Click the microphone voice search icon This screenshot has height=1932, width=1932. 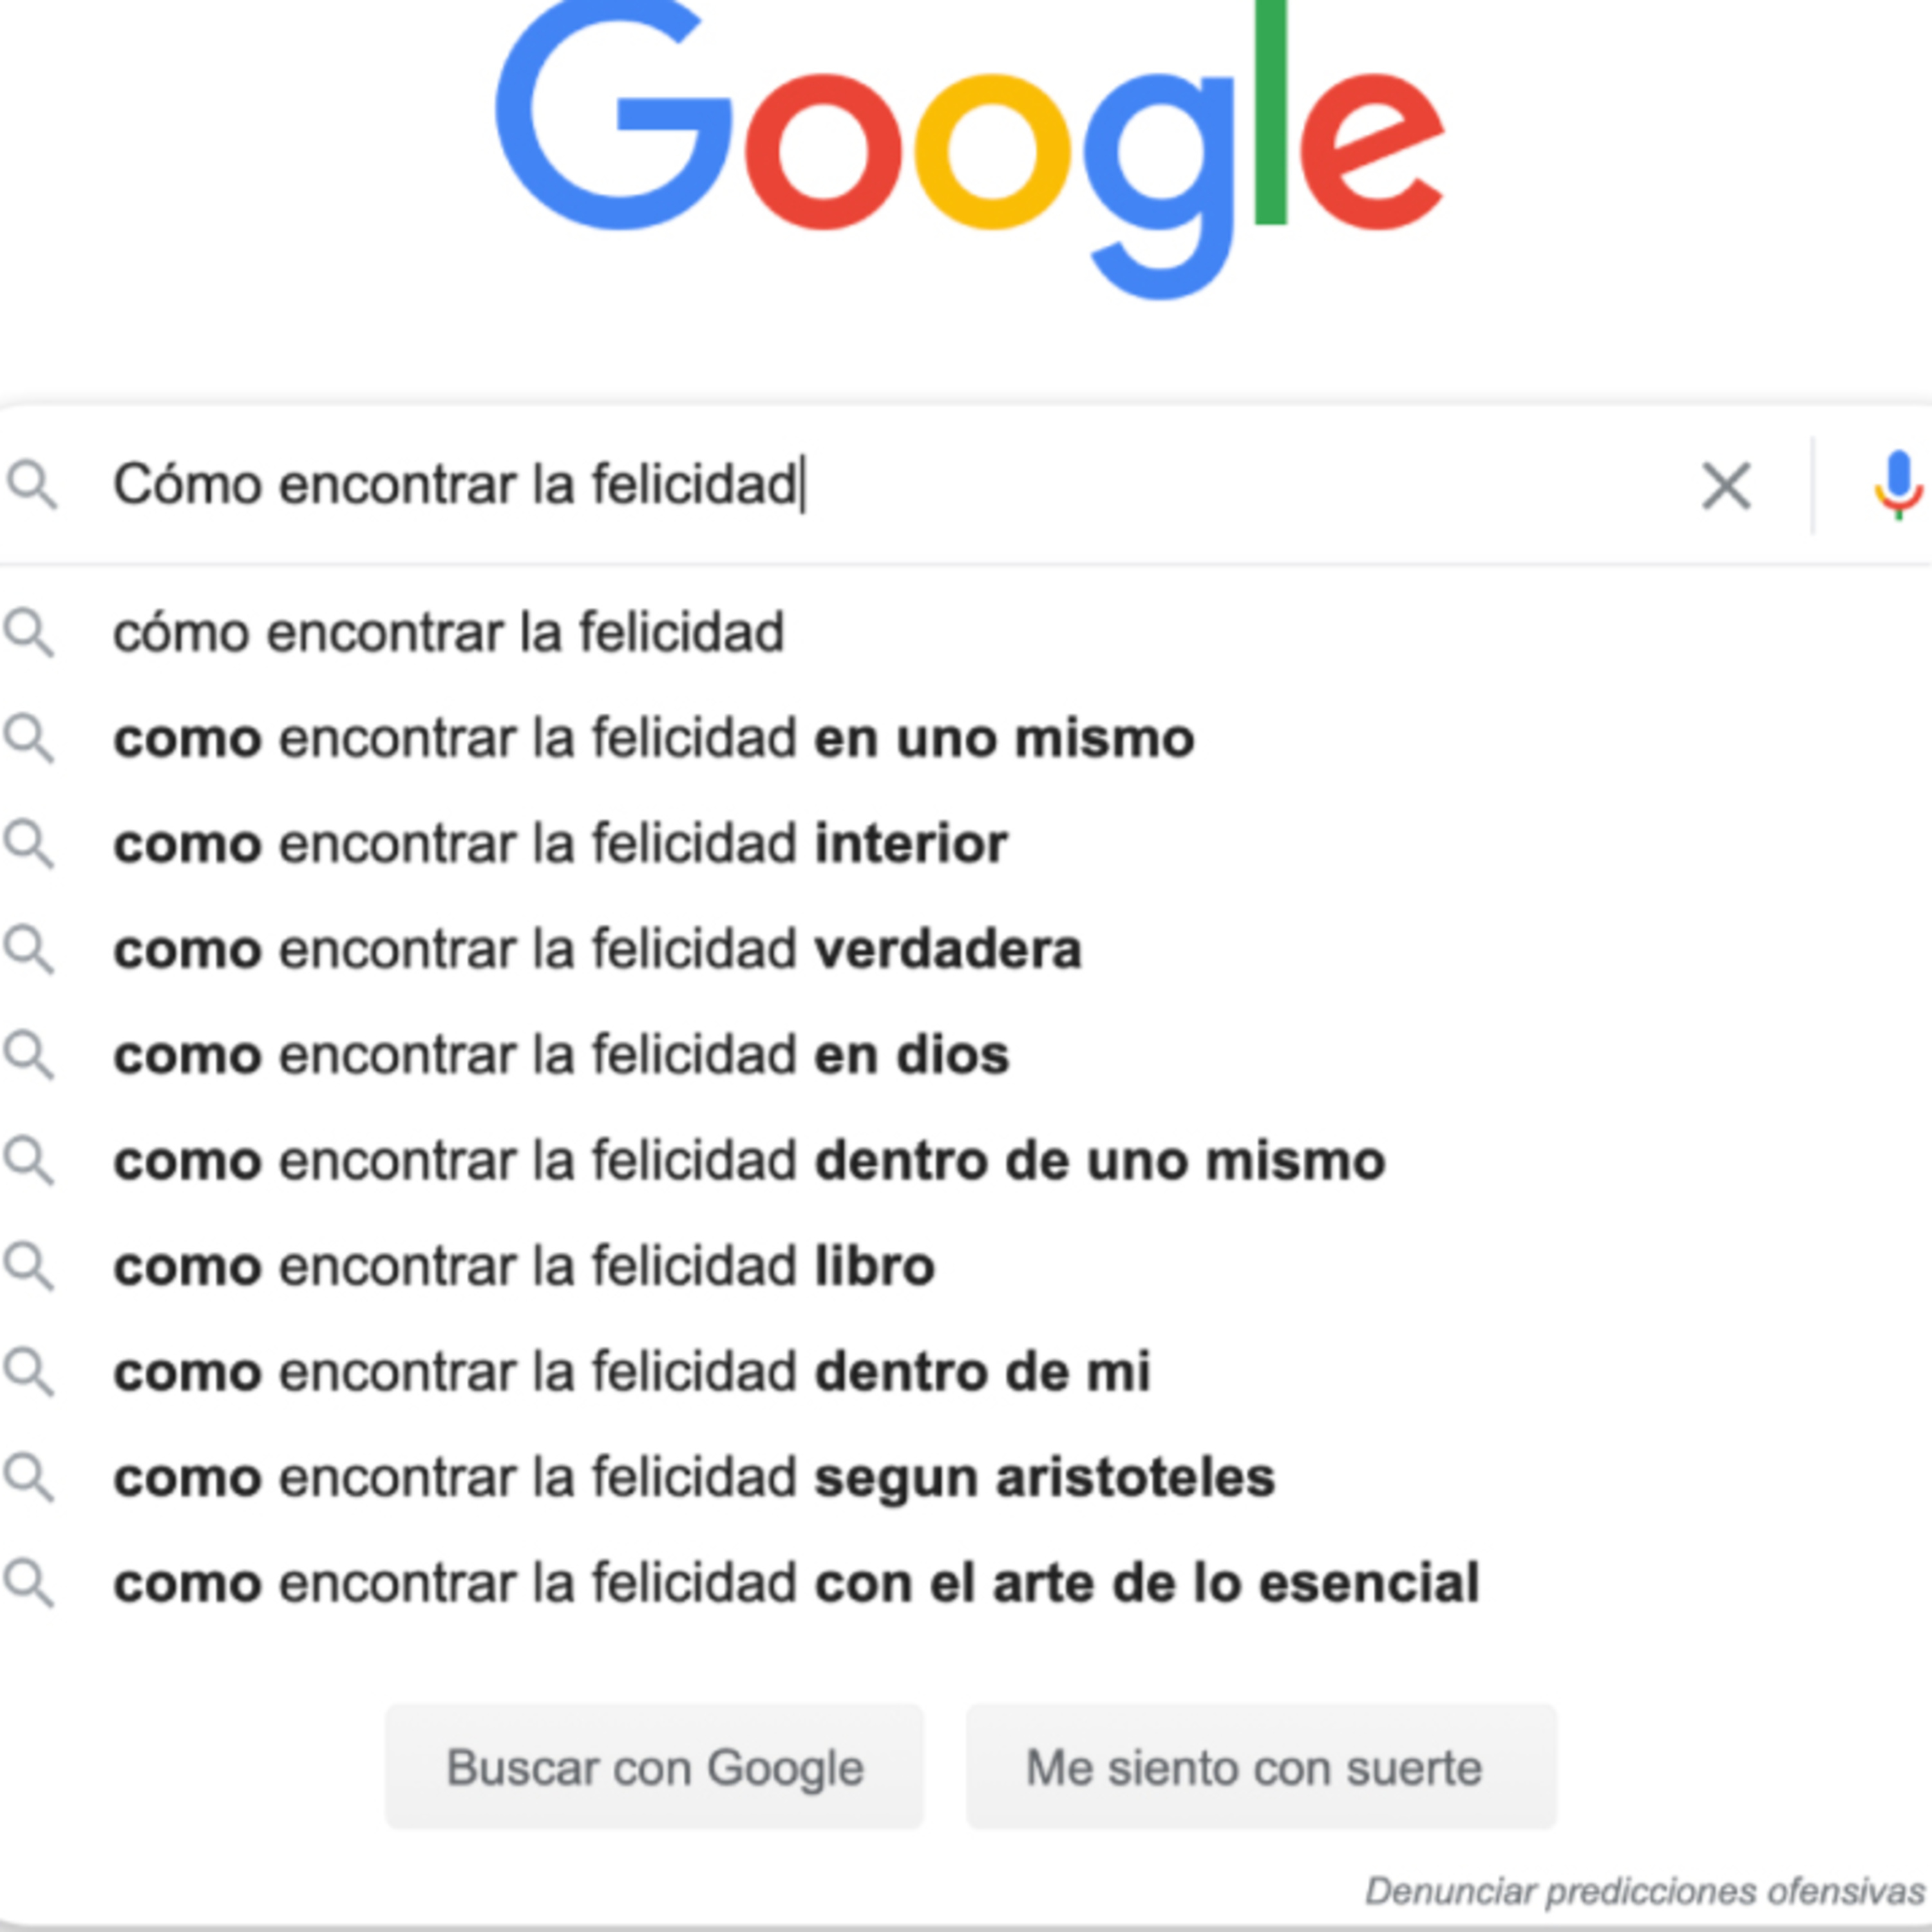click(x=1897, y=485)
